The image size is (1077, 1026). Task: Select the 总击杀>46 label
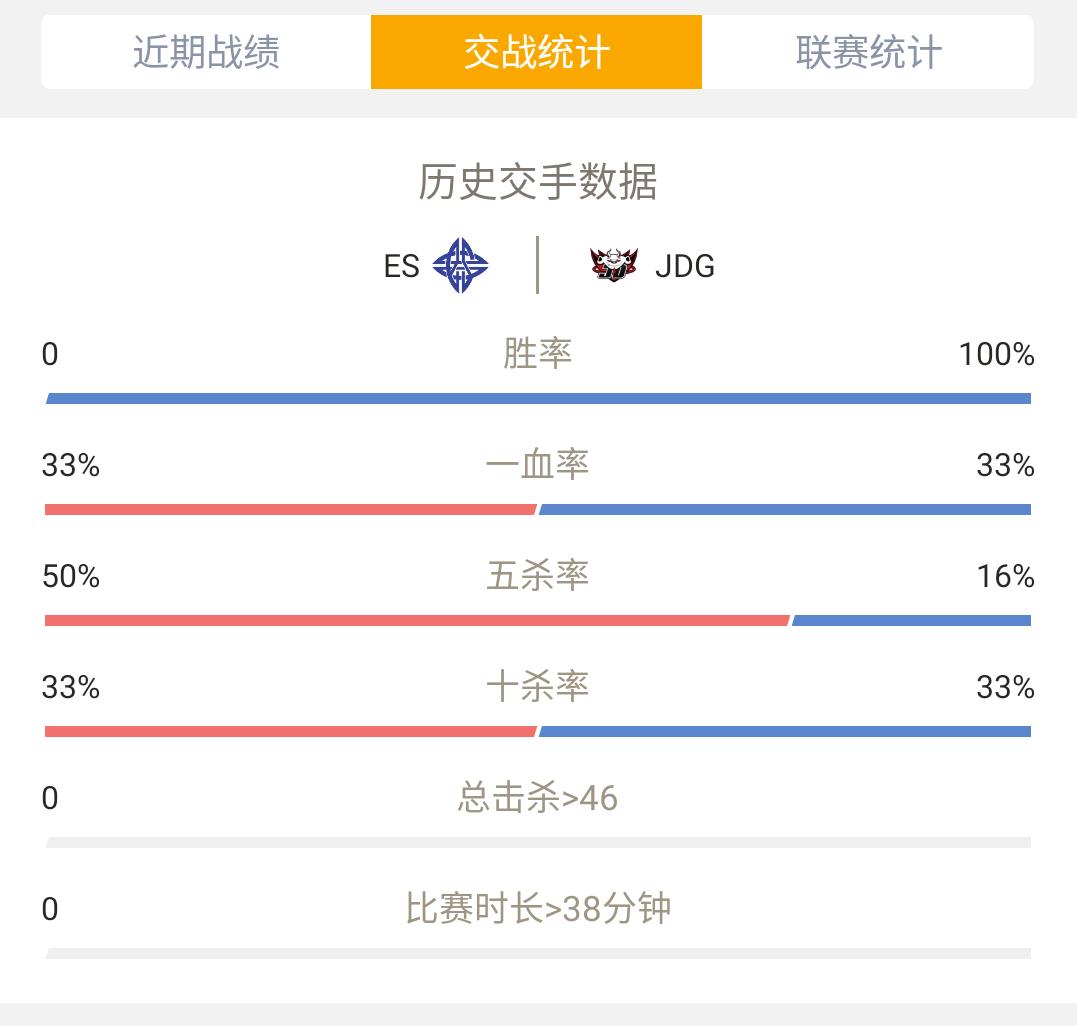pos(538,798)
